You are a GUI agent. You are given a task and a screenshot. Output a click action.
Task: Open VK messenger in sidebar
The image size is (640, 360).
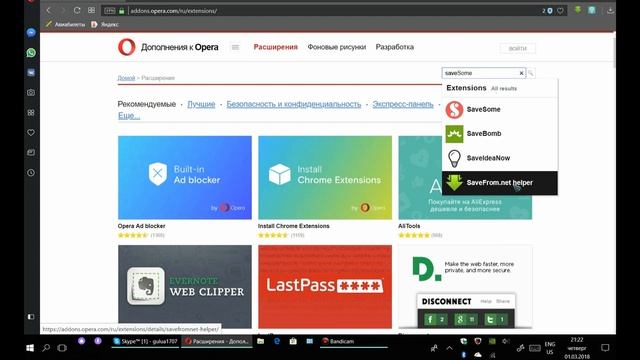(x=31, y=73)
